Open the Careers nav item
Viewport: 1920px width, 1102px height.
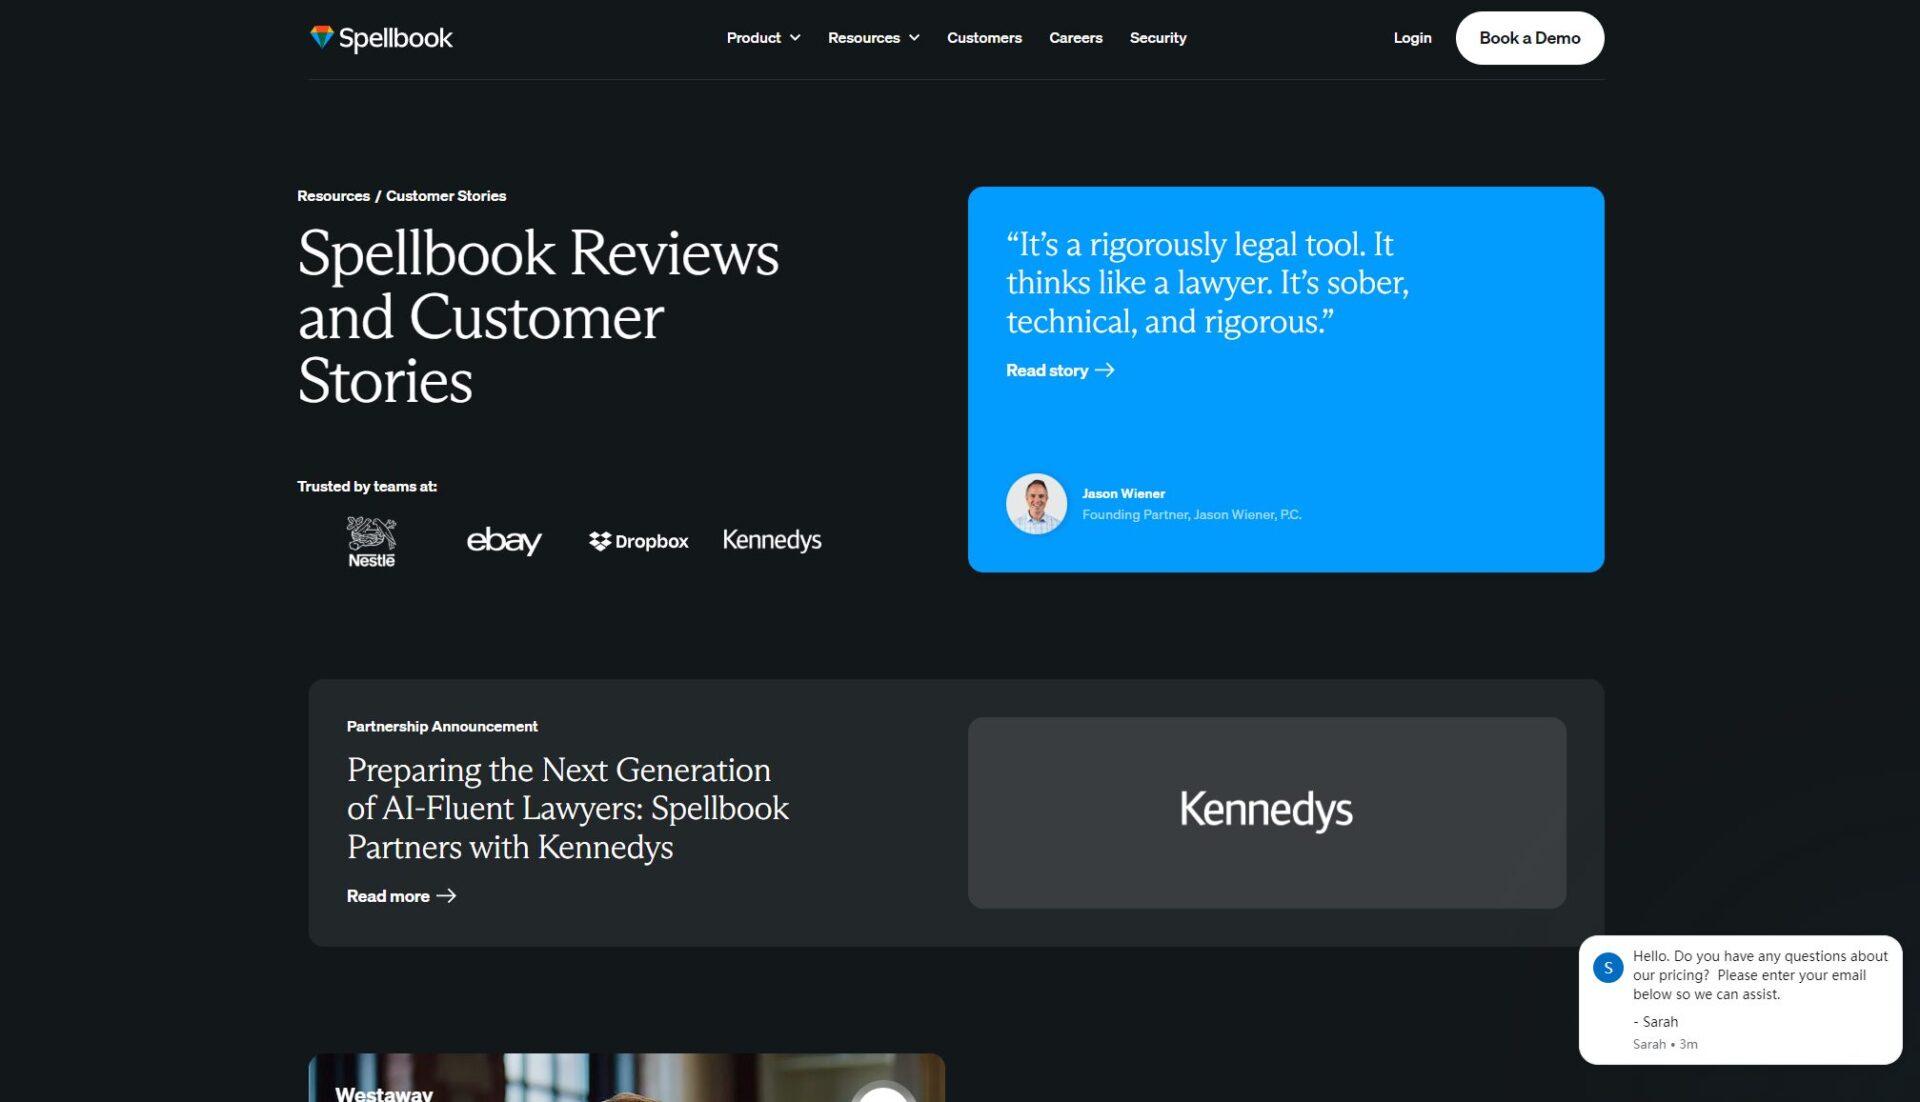pos(1075,38)
